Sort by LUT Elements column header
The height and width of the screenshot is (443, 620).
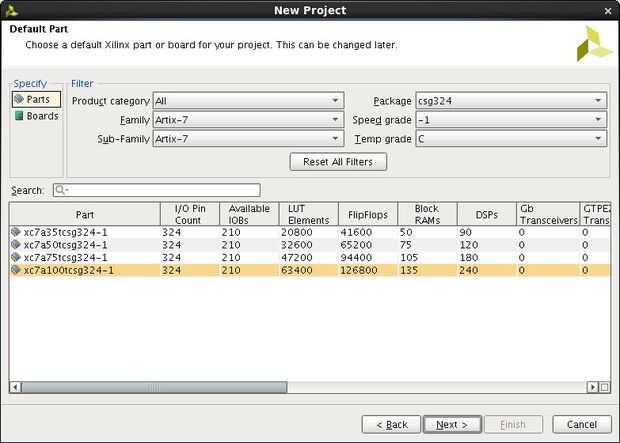308,214
